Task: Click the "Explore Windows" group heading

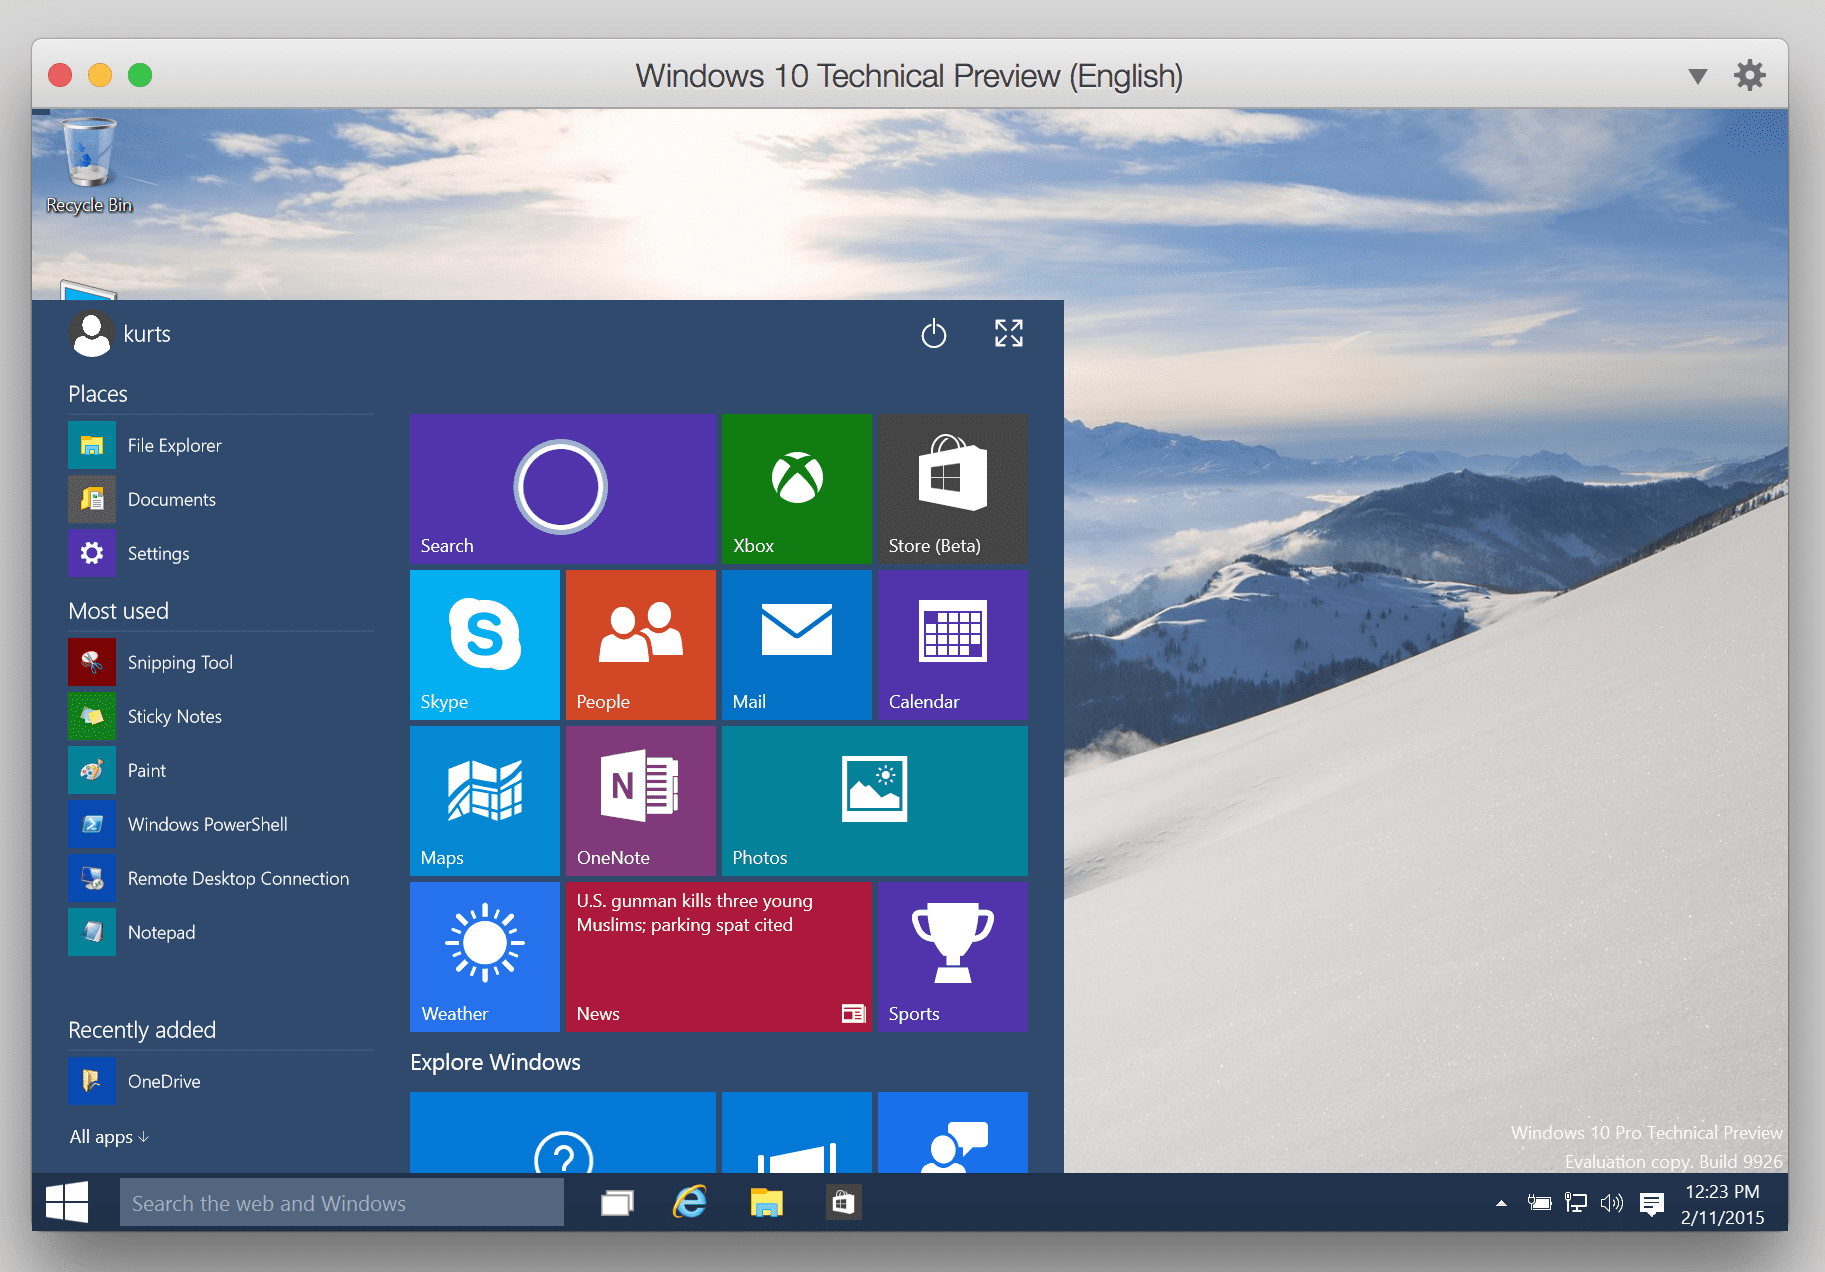Action: pyautogui.click(x=495, y=1062)
